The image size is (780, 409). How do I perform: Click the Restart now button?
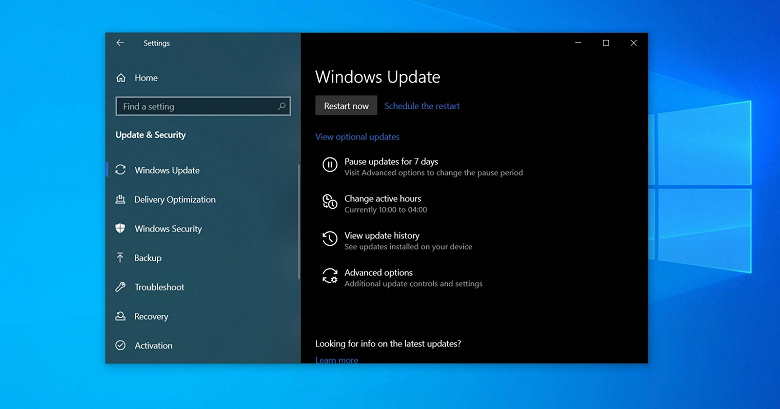pyautogui.click(x=346, y=106)
